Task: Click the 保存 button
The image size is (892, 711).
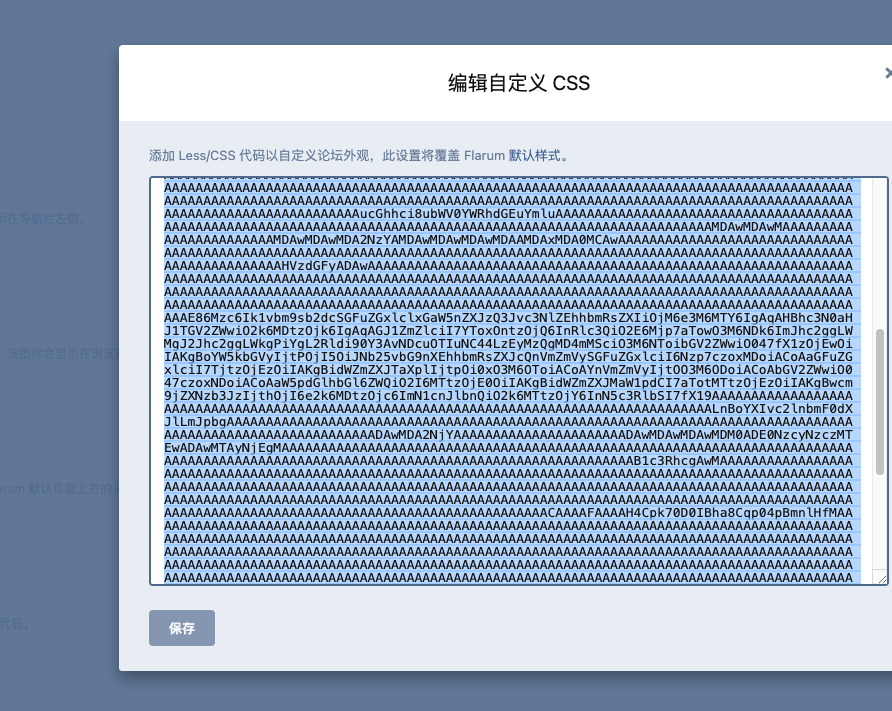Action: (181, 628)
